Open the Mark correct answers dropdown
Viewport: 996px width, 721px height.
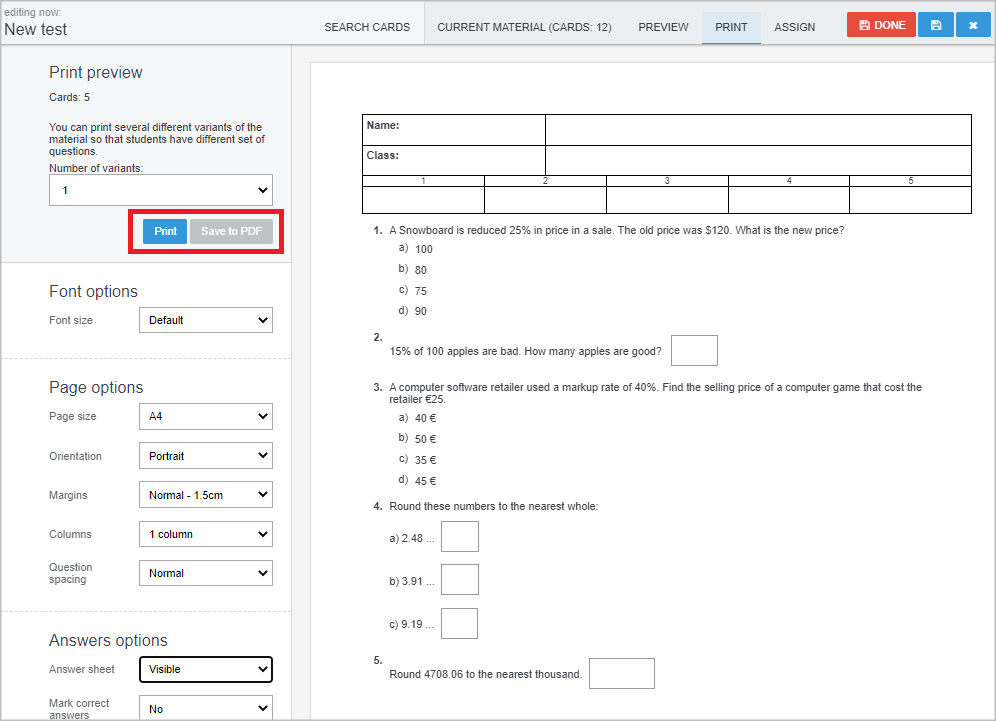[x=206, y=708]
